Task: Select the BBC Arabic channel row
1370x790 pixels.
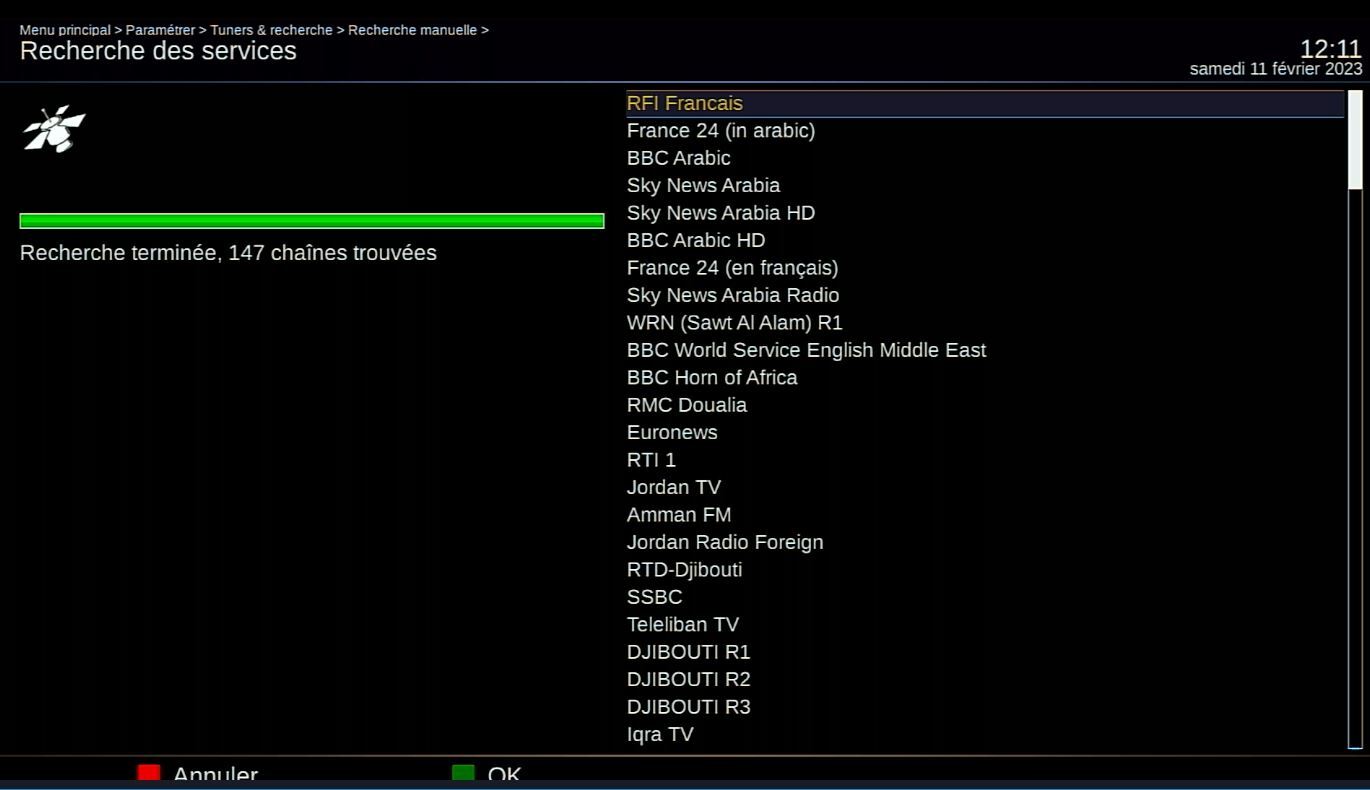Action: coord(985,158)
